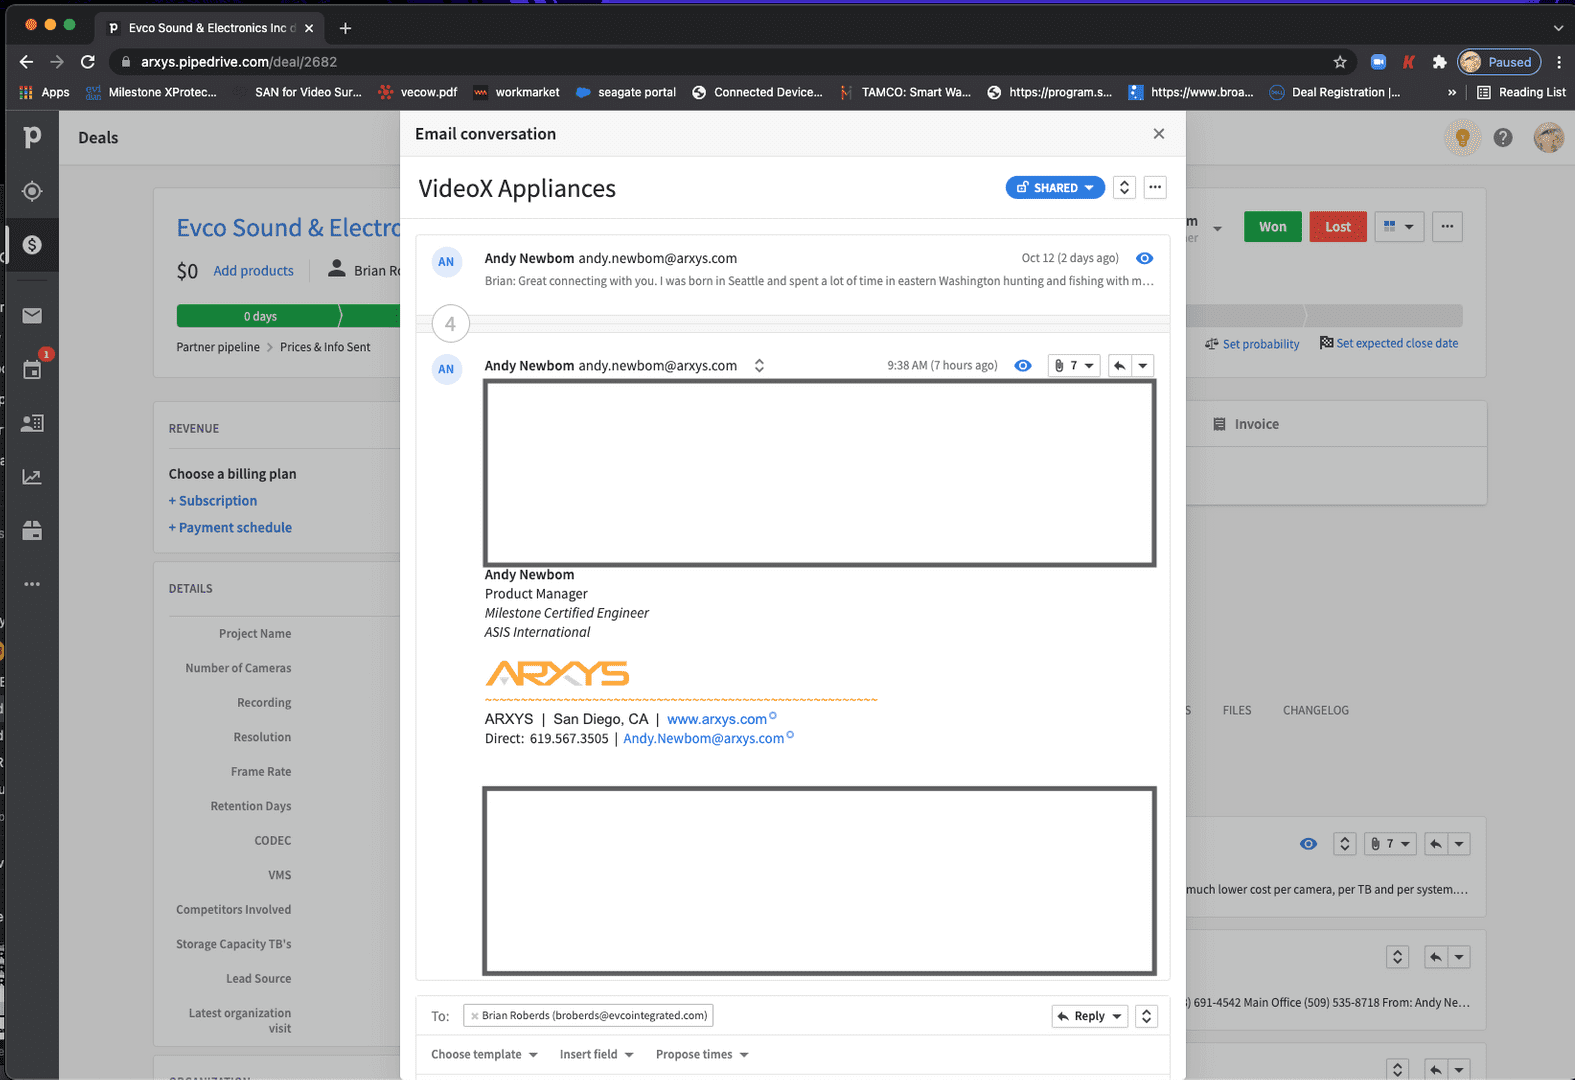
Task: Bookmark this page with the star icon
Action: (1340, 62)
